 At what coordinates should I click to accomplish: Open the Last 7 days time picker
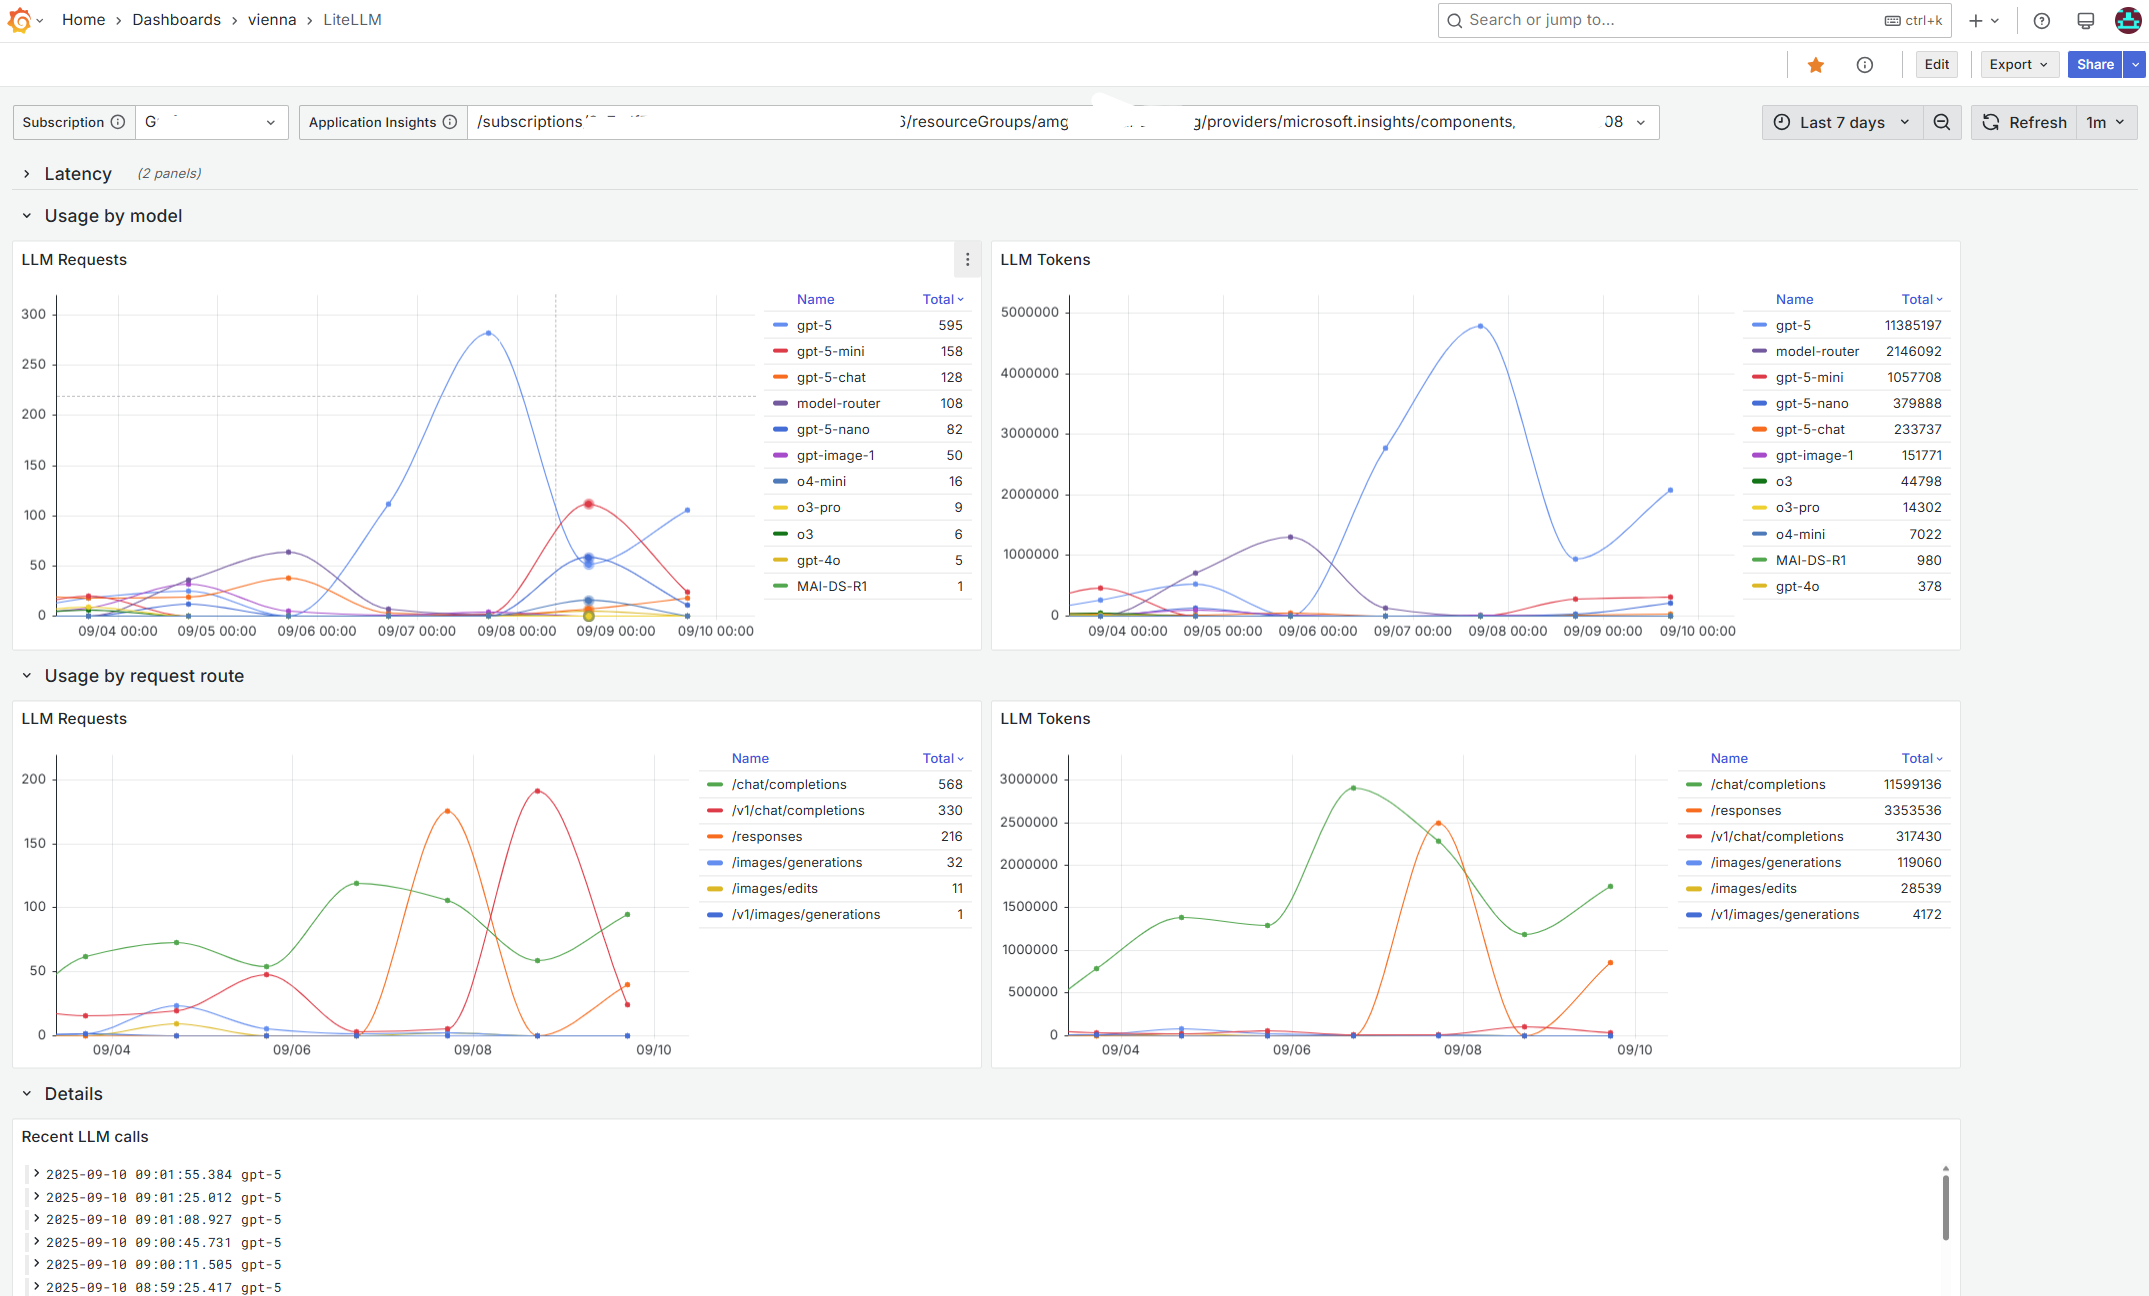click(1841, 122)
